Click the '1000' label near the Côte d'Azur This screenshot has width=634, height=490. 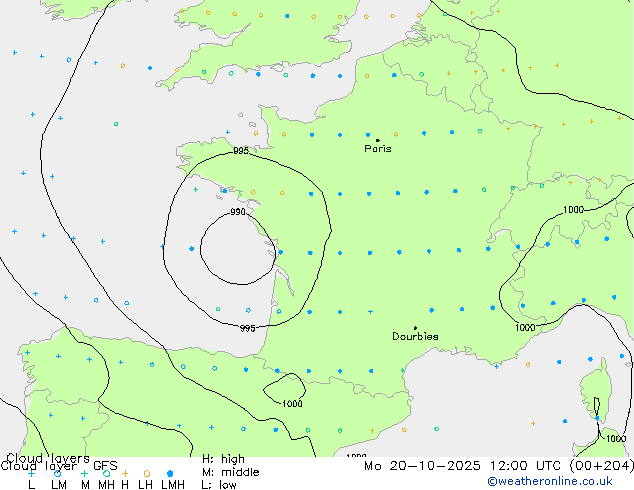point(525,327)
